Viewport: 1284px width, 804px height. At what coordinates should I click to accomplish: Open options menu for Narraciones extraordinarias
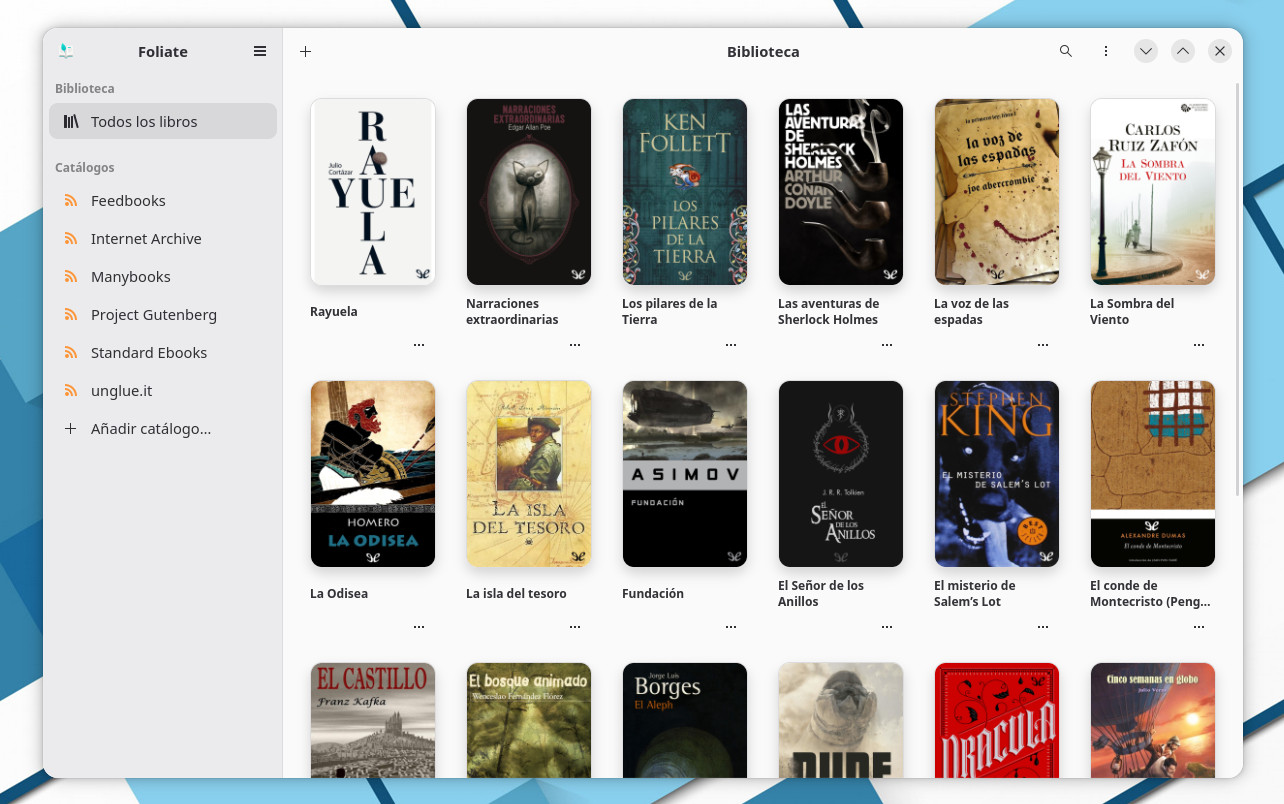pyautogui.click(x=575, y=344)
